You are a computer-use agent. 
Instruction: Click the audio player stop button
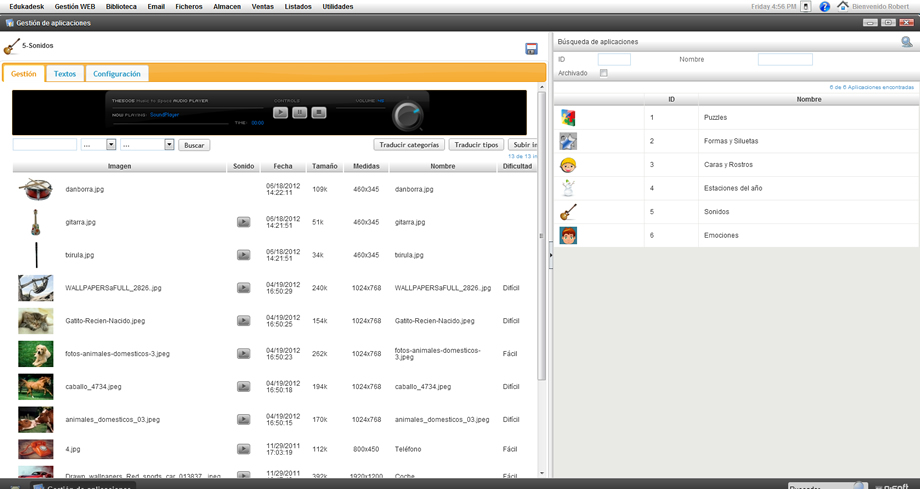pos(319,112)
